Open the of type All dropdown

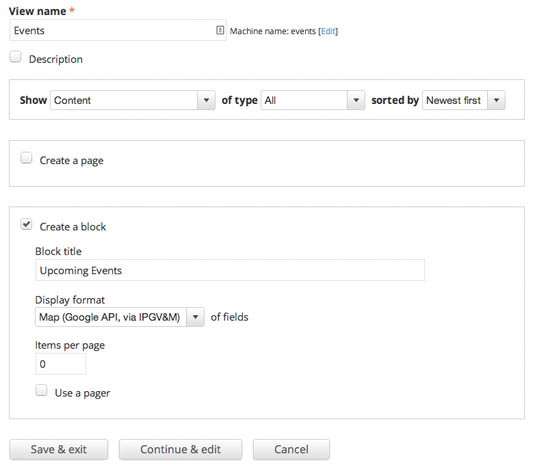click(313, 100)
